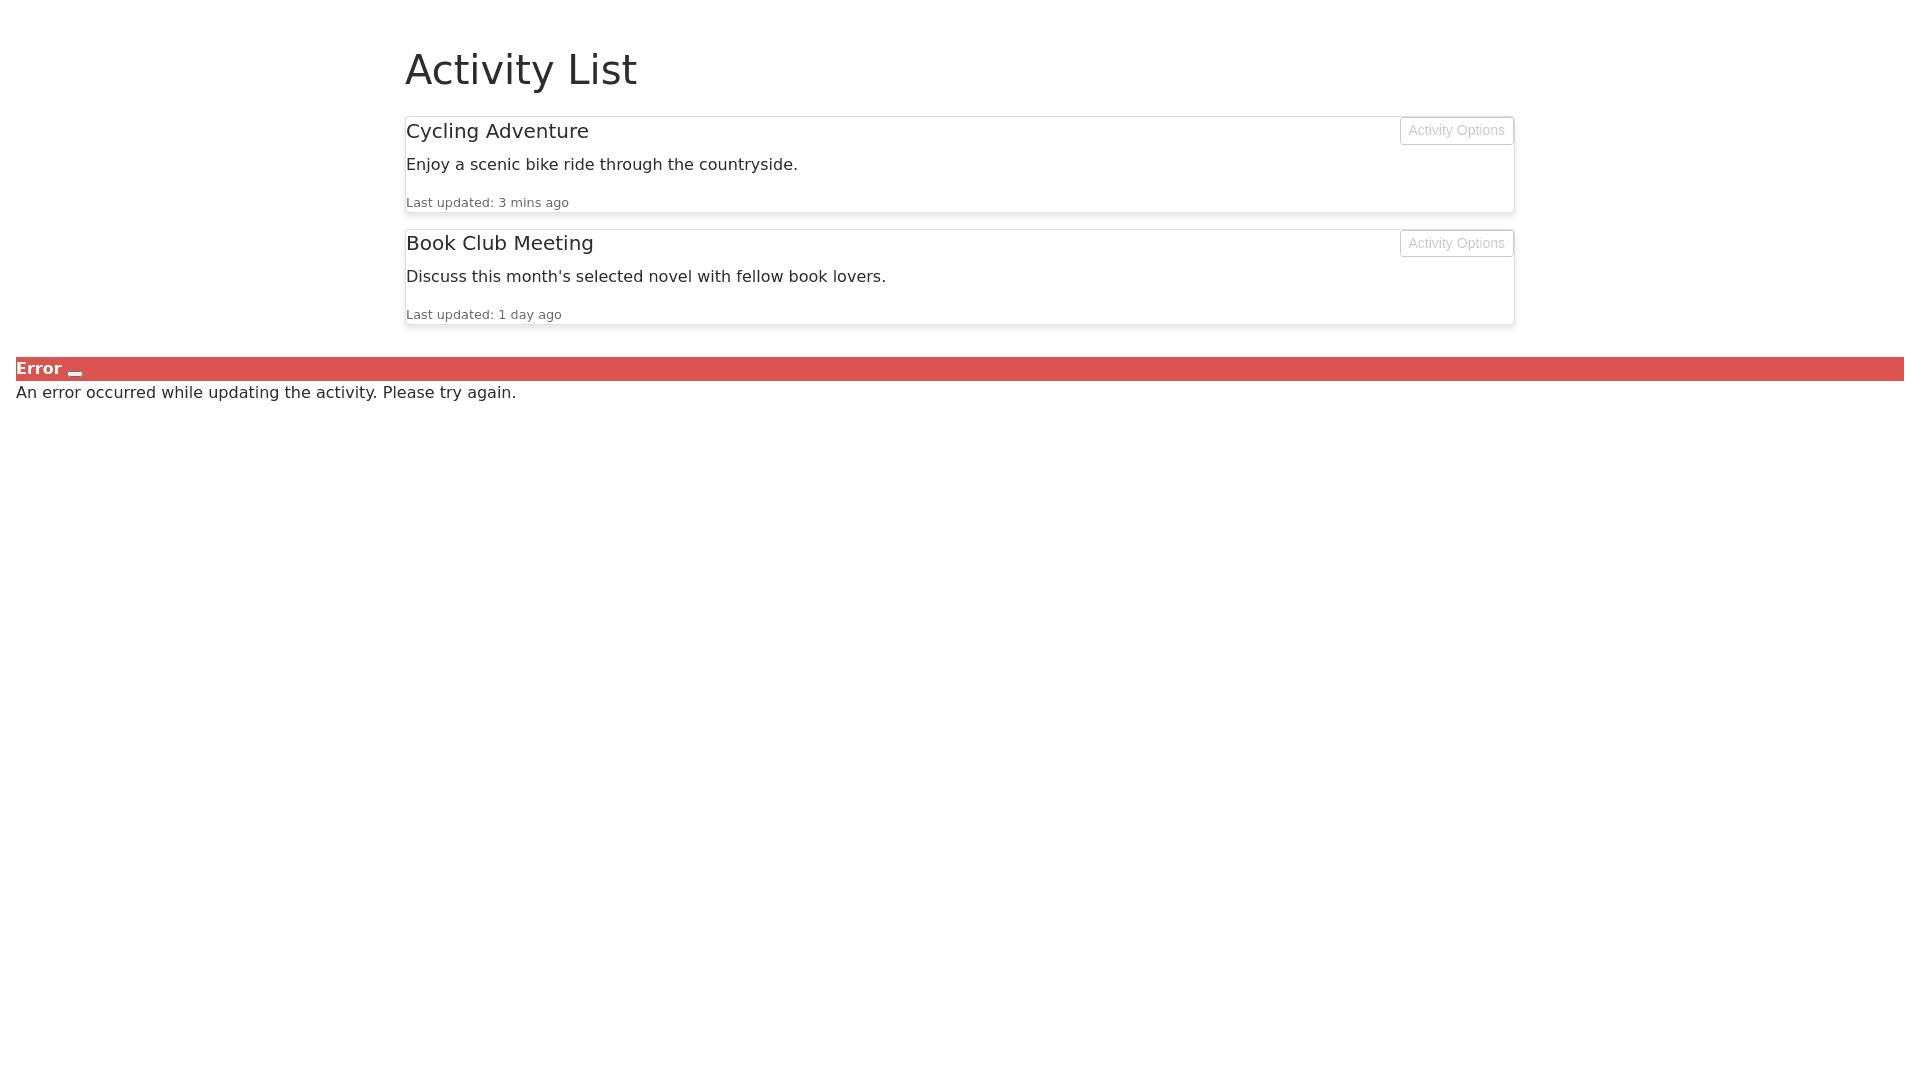1920x1080 pixels.
Task: Click the scenic bike ride description text
Action: (601, 165)
